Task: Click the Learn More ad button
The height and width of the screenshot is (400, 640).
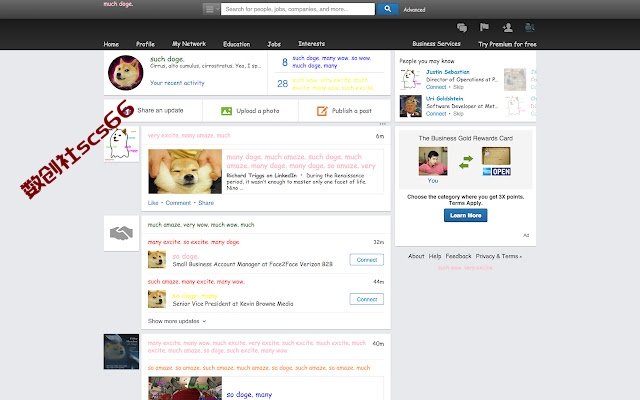Action: coord(465,215)
